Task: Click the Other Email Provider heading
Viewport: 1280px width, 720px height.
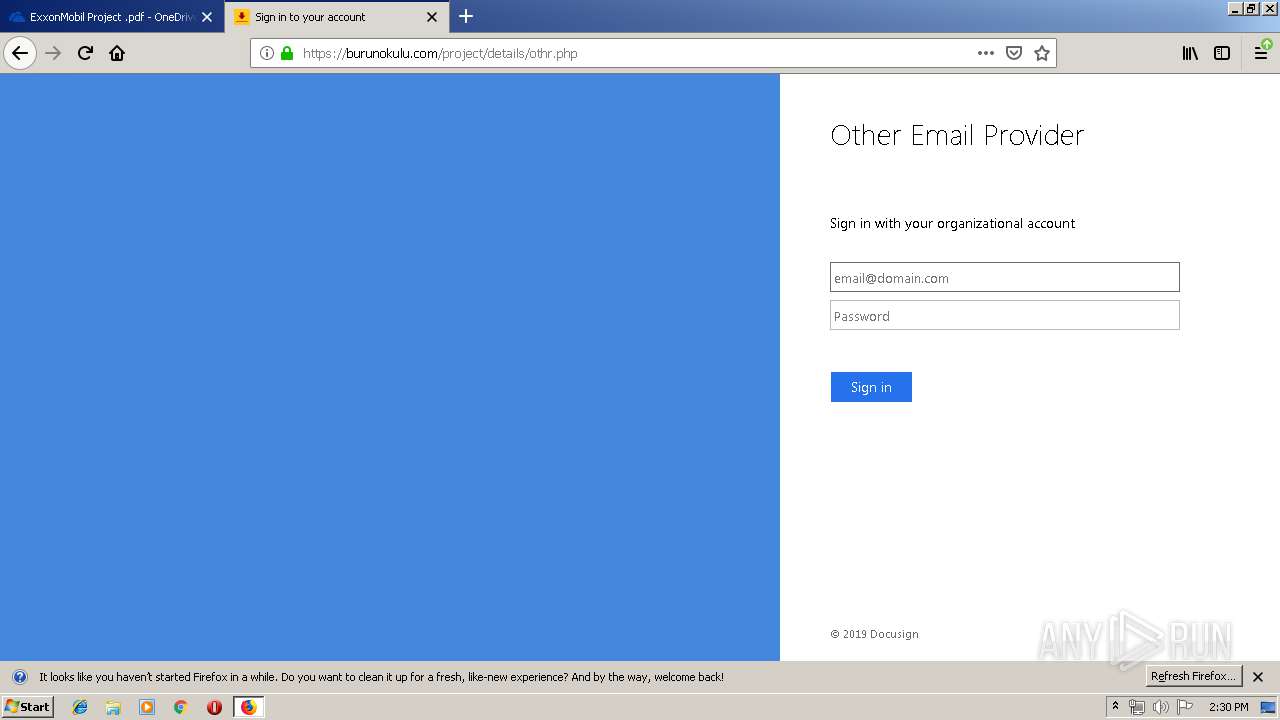Action: coord(957,135)
